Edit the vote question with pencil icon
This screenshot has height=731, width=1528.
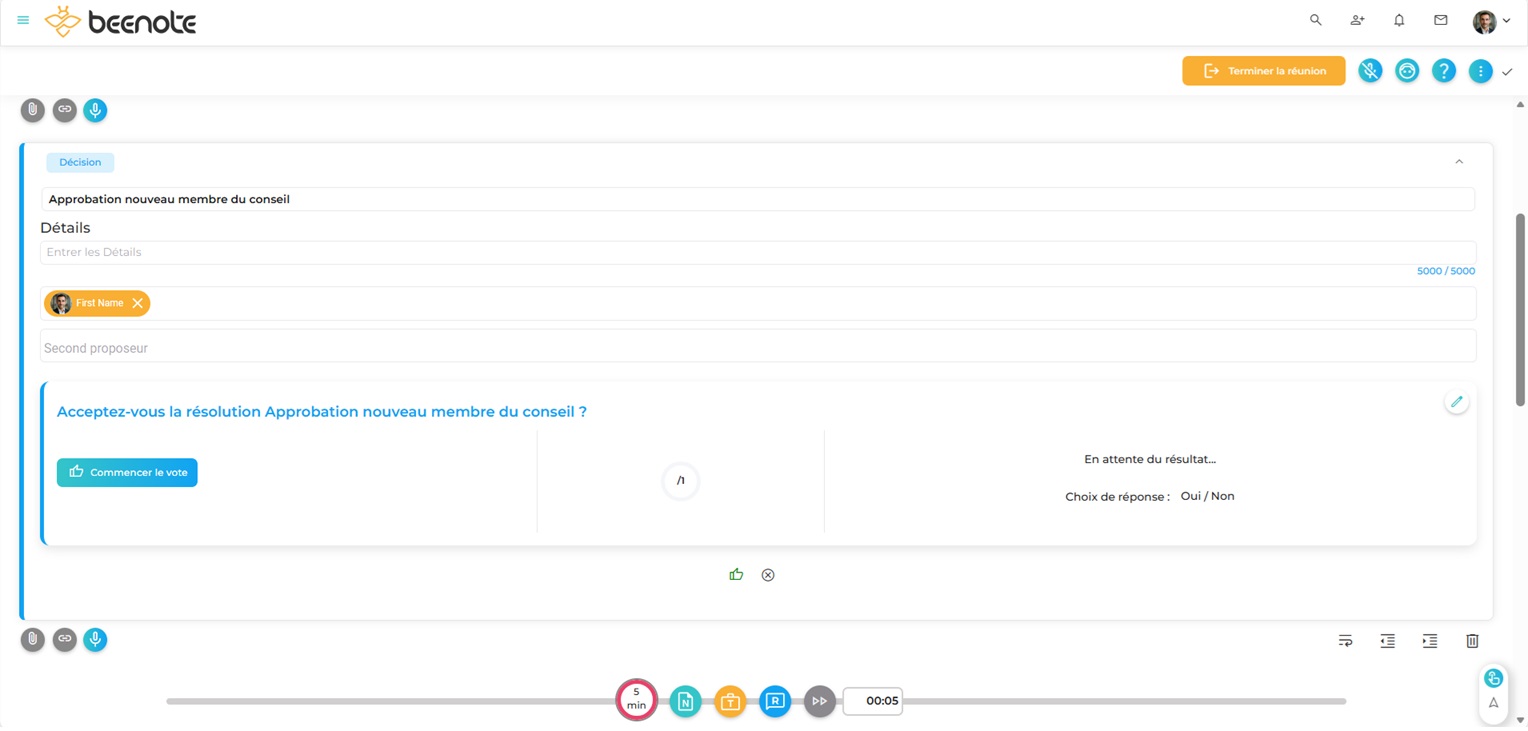tap(1456, 402)
